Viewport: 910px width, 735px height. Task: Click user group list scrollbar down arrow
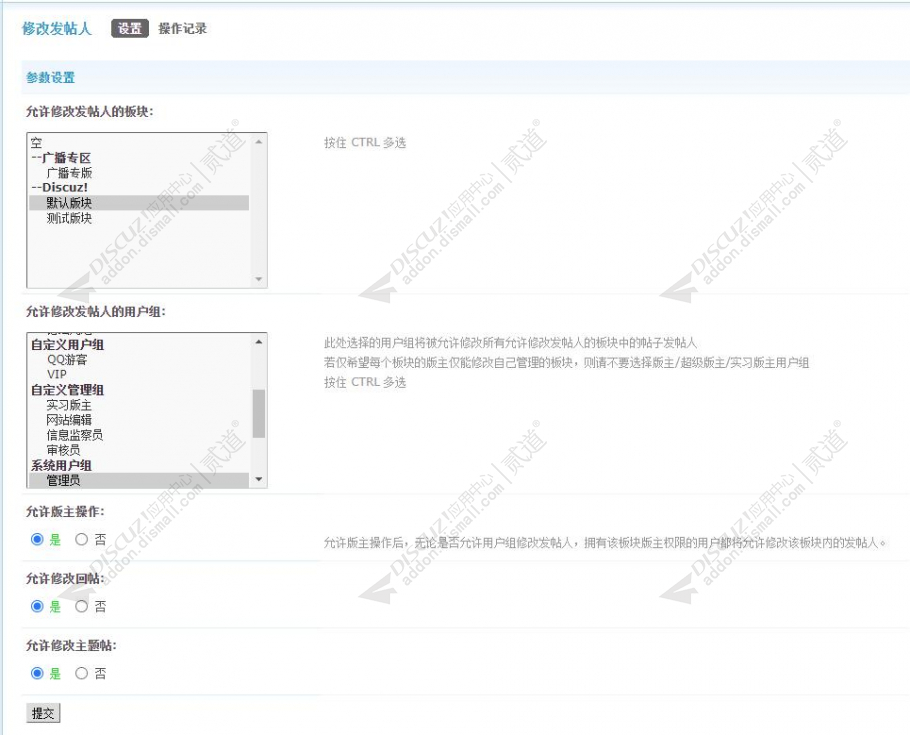[x=259, y=480]
